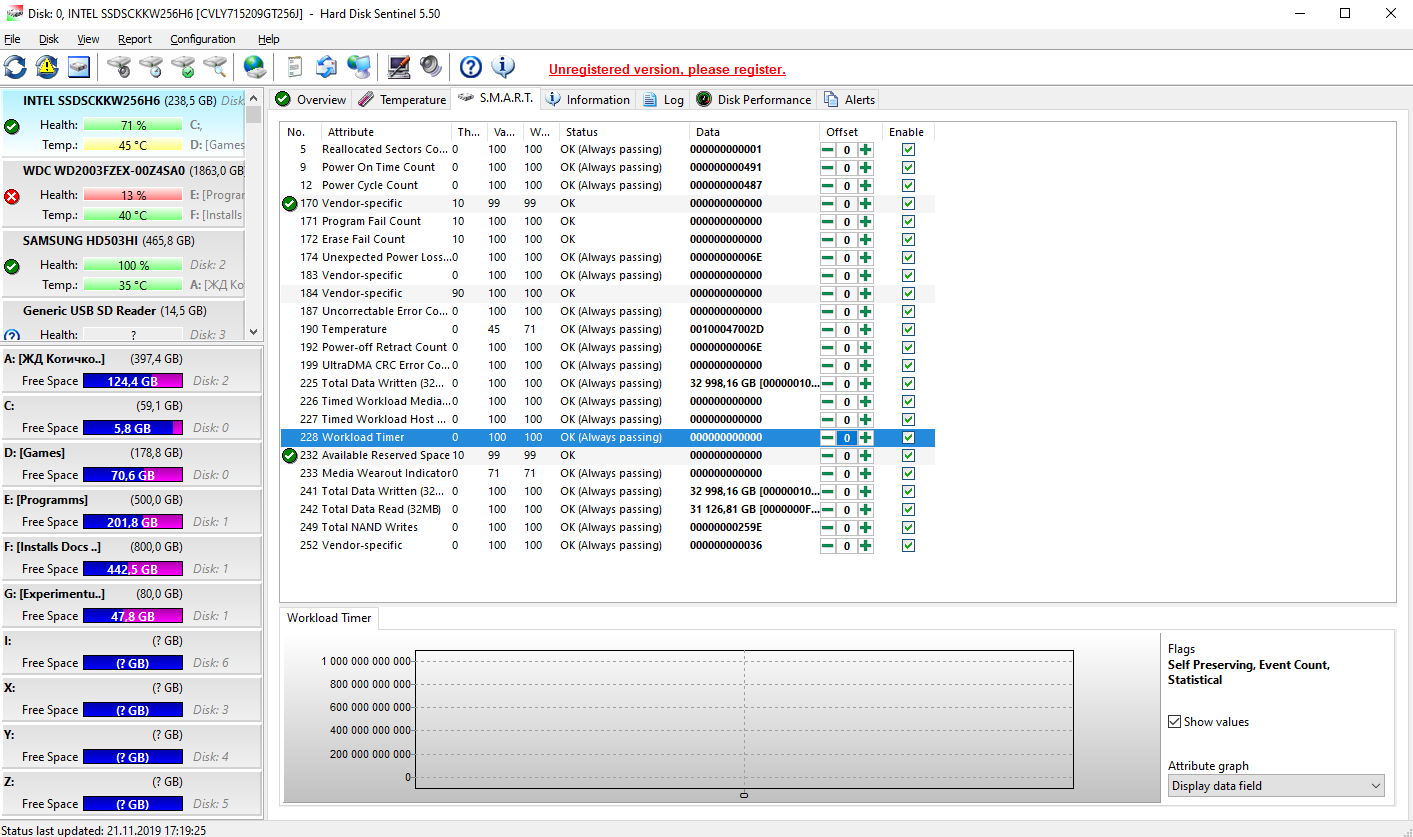Click the green check icon of INTEL SSD
Image resolution: width=1413 pixels, height=837 pixels.
pos(12,127)
